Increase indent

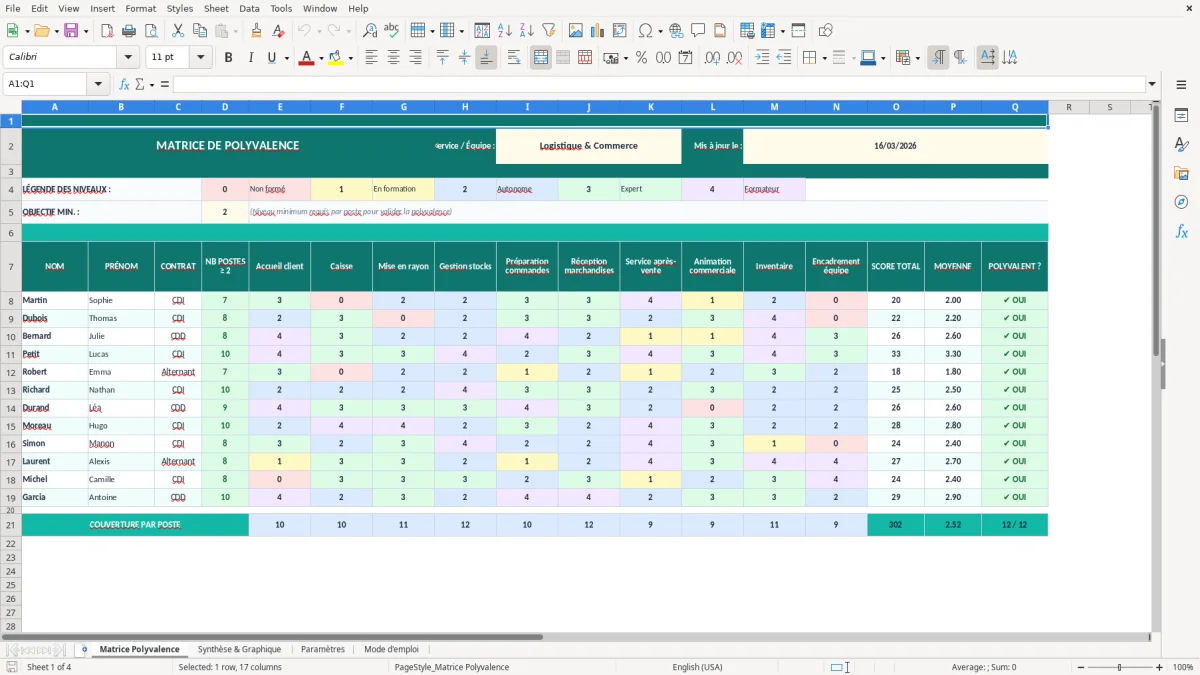tap(762, 58)
